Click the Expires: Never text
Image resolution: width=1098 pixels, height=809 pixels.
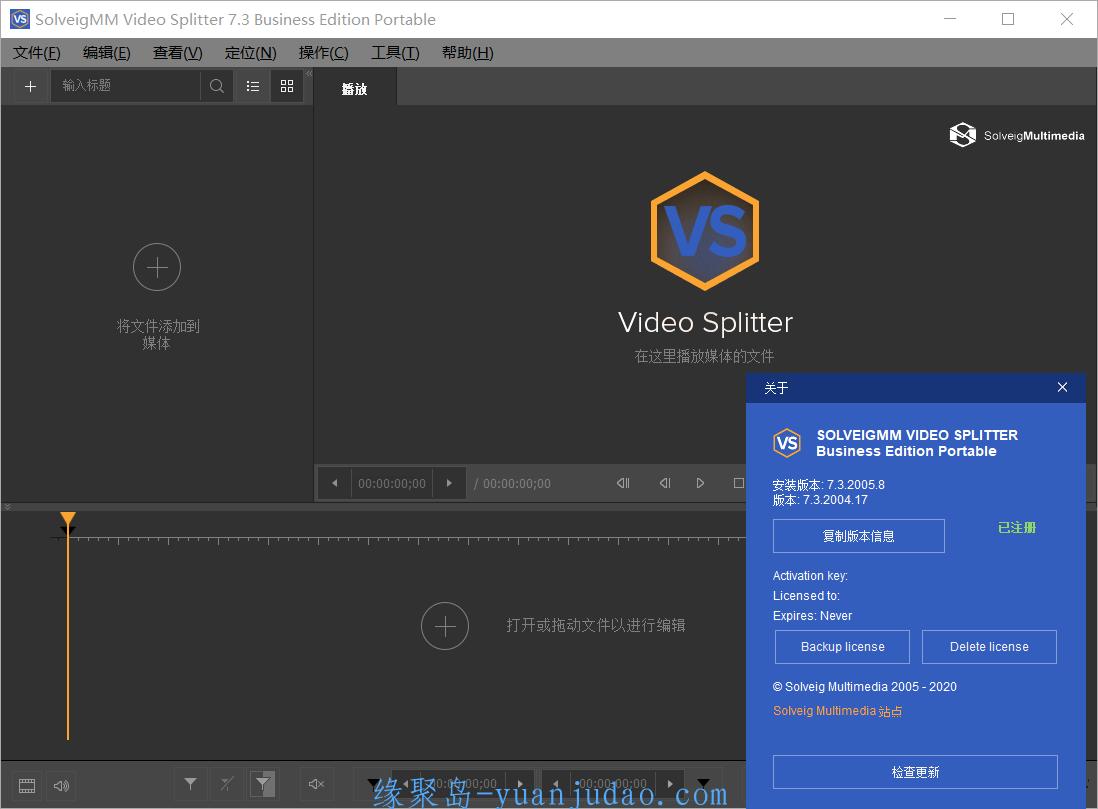coord(812,616)
